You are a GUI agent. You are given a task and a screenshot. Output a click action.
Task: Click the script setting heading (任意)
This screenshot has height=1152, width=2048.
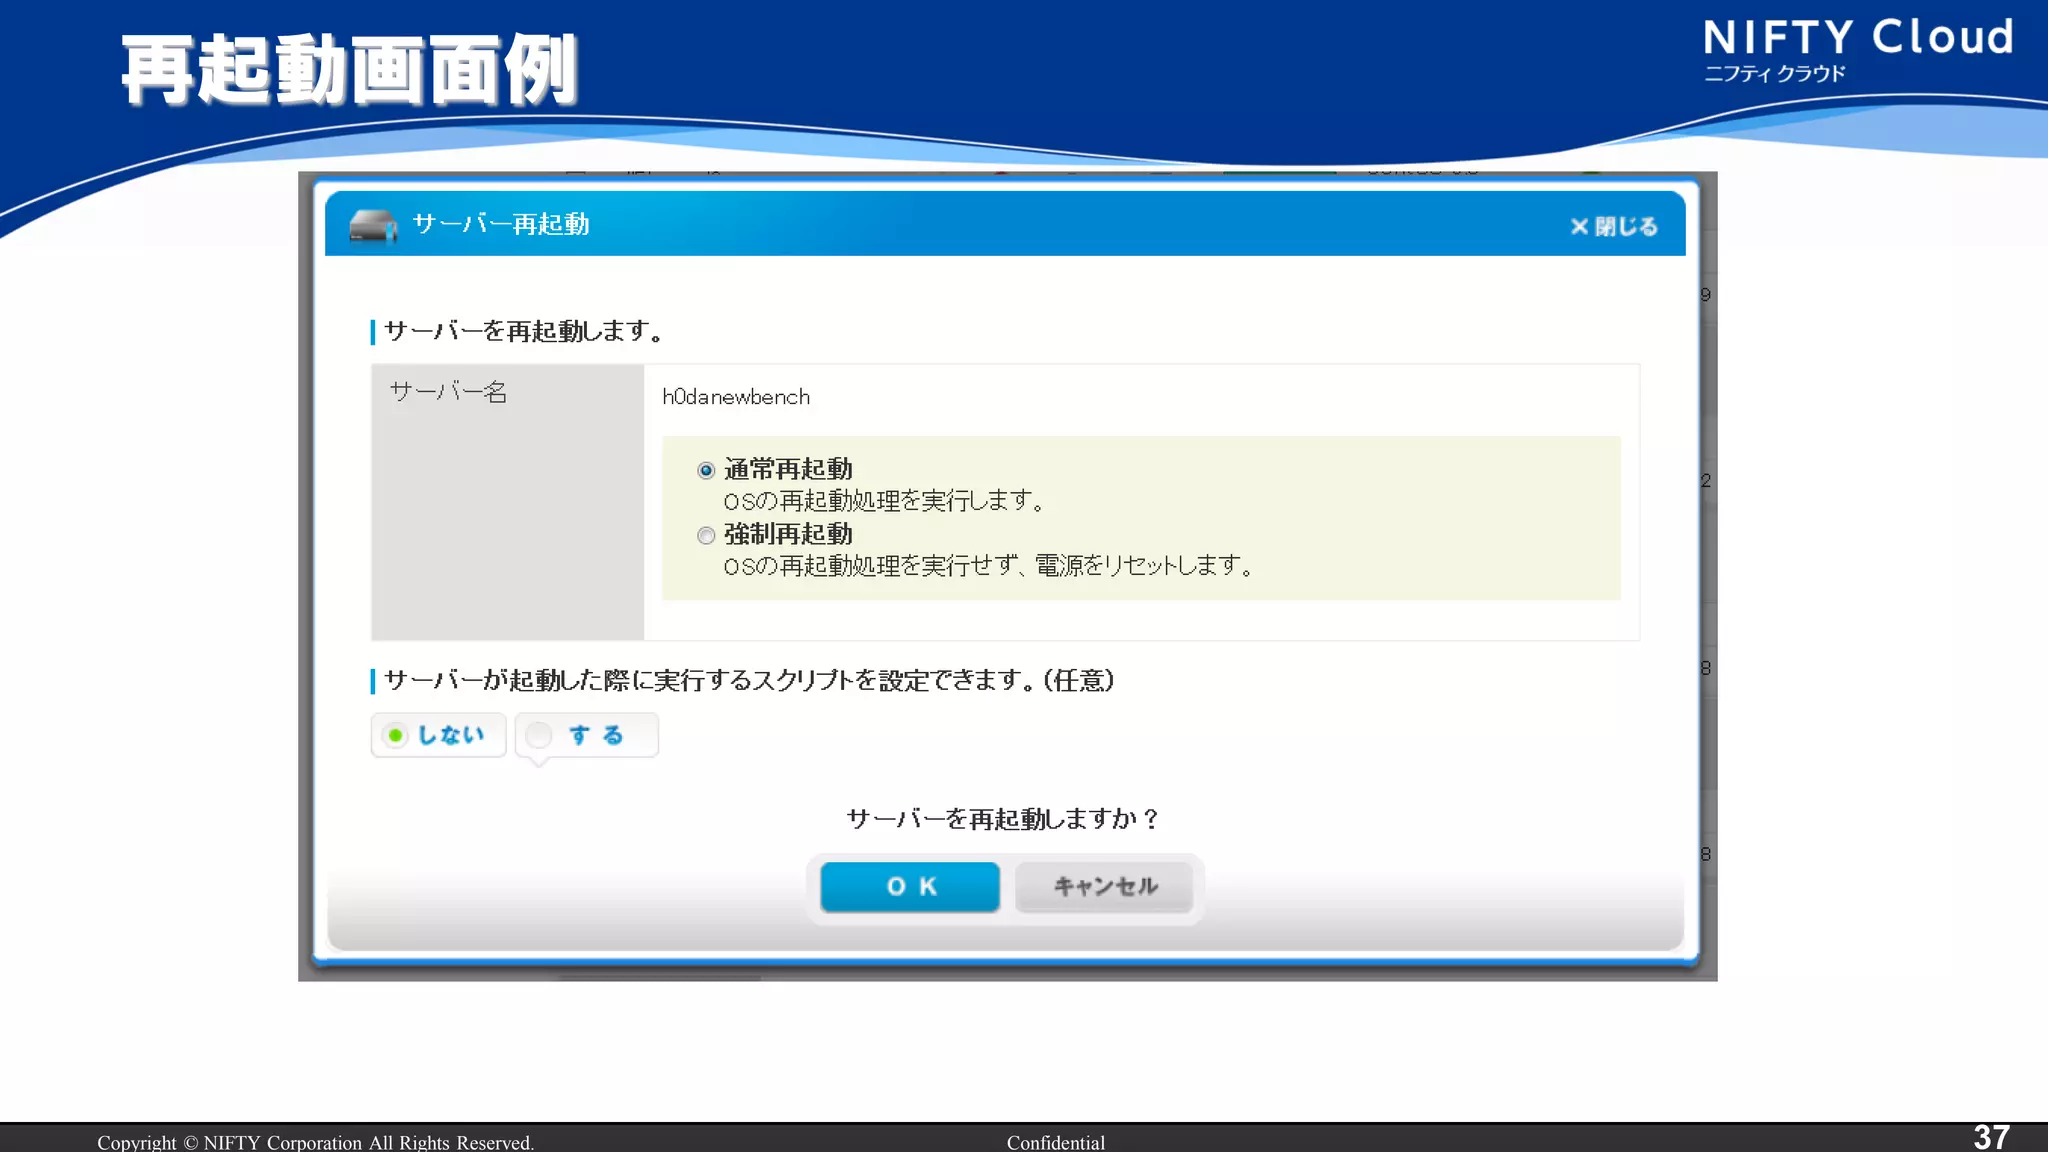point(749,681)
